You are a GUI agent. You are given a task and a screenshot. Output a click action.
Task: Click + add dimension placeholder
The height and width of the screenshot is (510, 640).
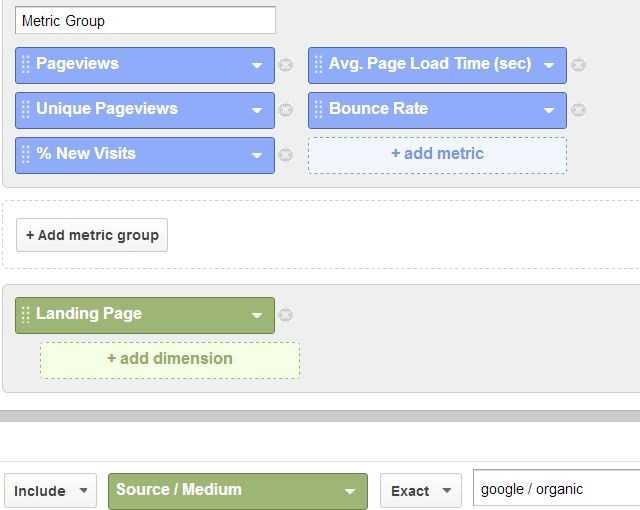point(170,360)
